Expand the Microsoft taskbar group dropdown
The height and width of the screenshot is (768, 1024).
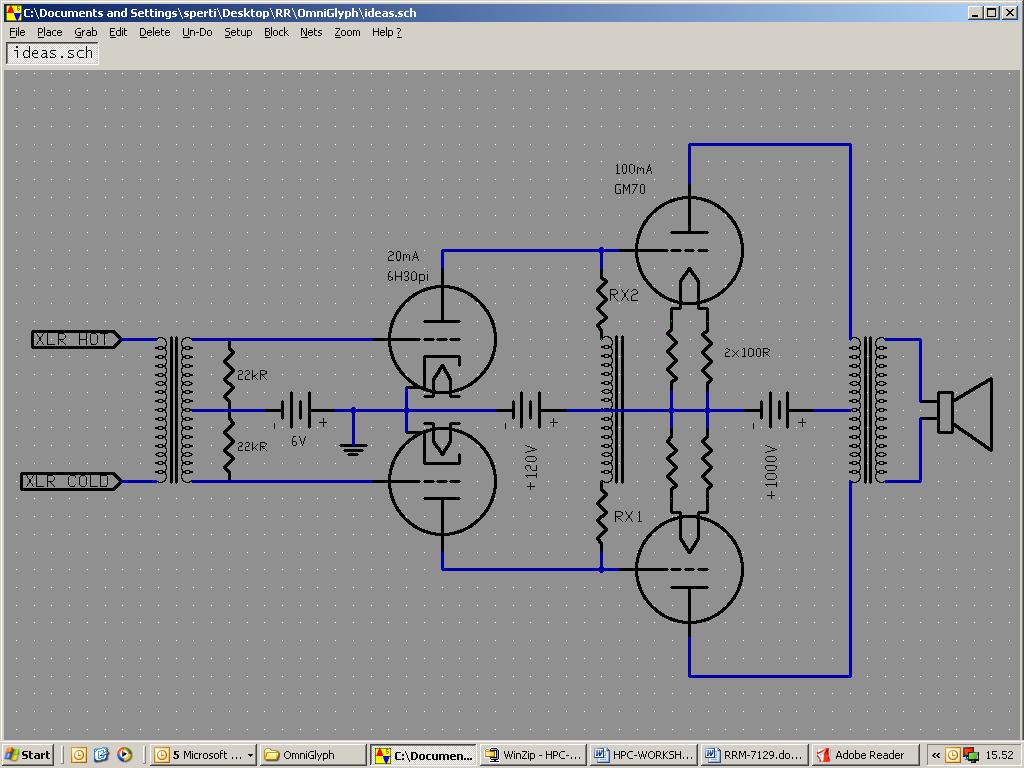click(x=250, y=755)
